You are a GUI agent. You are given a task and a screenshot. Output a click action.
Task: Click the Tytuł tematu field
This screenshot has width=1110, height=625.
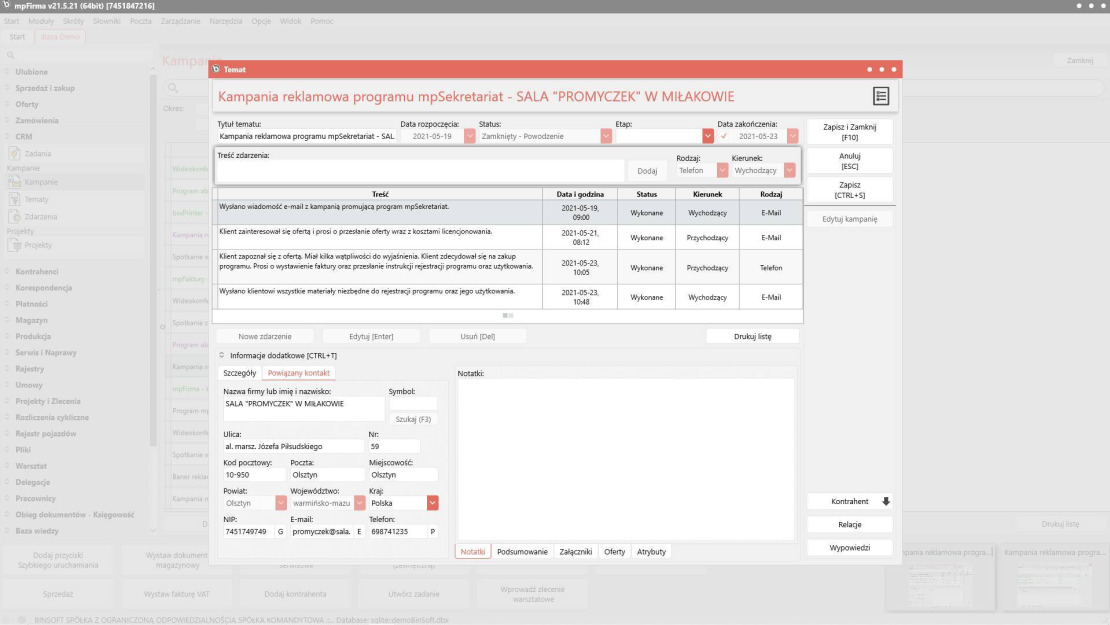tap(306, 136)
